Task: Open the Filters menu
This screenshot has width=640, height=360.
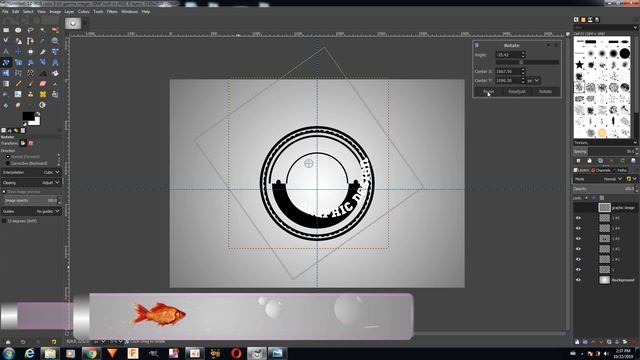Action: click(x=112, y=12)
